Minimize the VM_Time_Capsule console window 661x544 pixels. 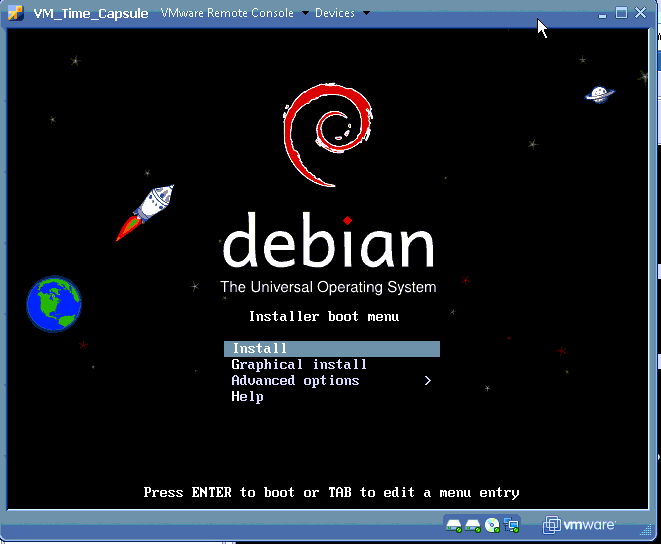coord(602,14)
